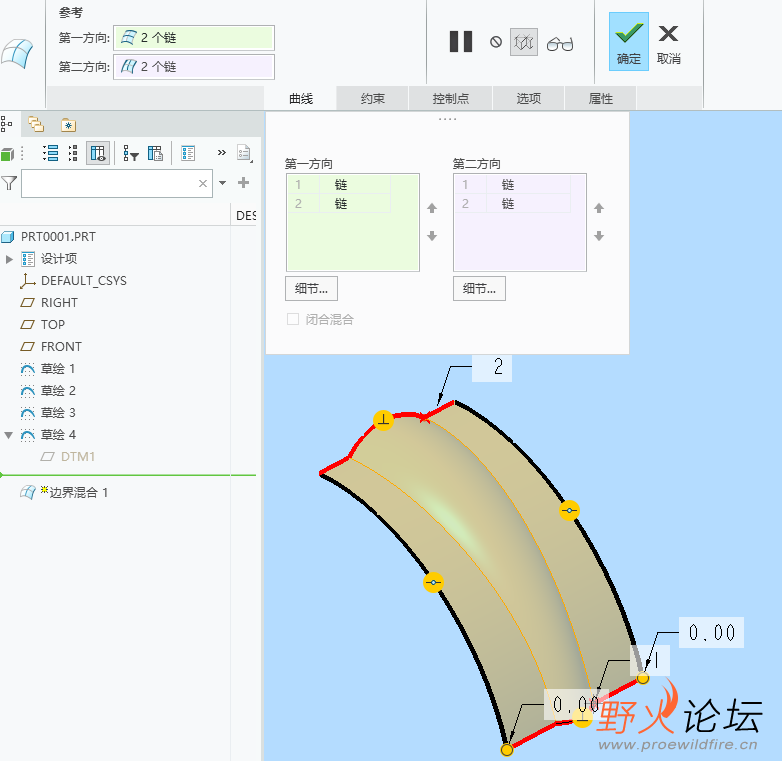782x761 pixels.
Task: Select PRT0001.PRT in model tree
Action: tap(58, 236)
